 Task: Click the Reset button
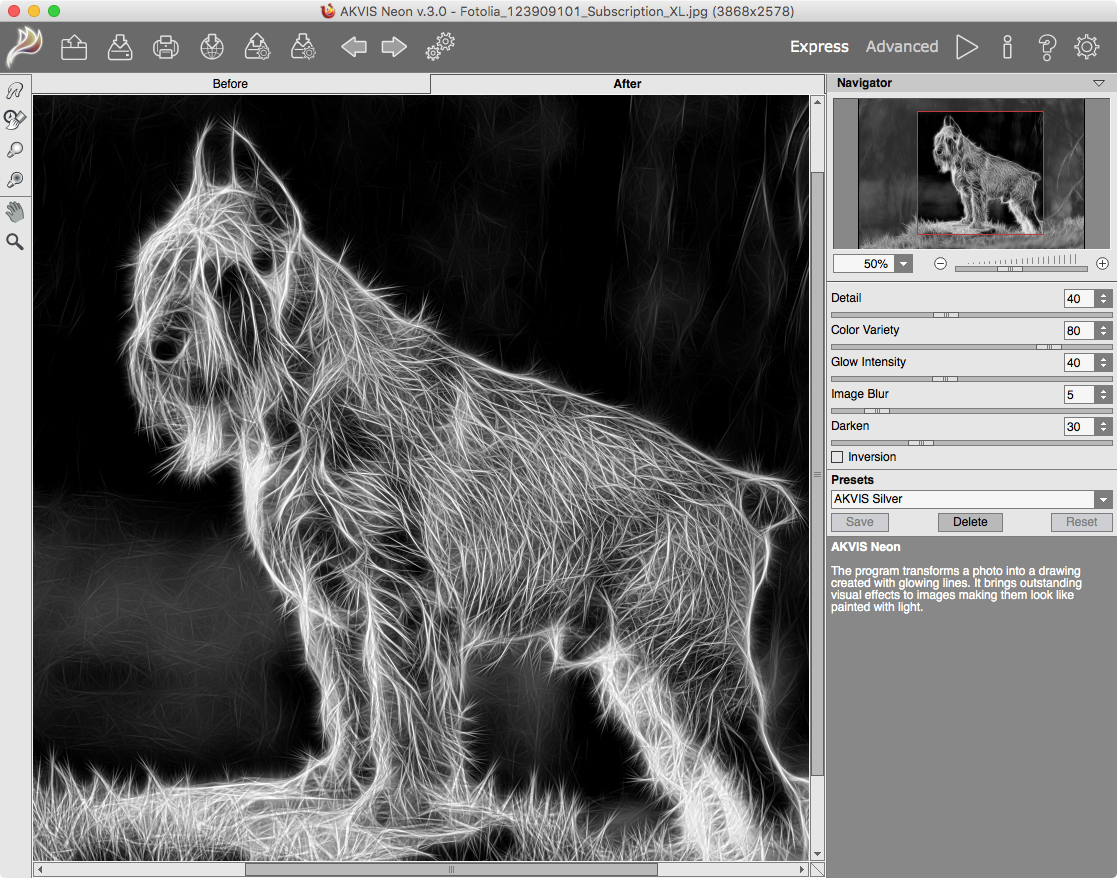1081,522
